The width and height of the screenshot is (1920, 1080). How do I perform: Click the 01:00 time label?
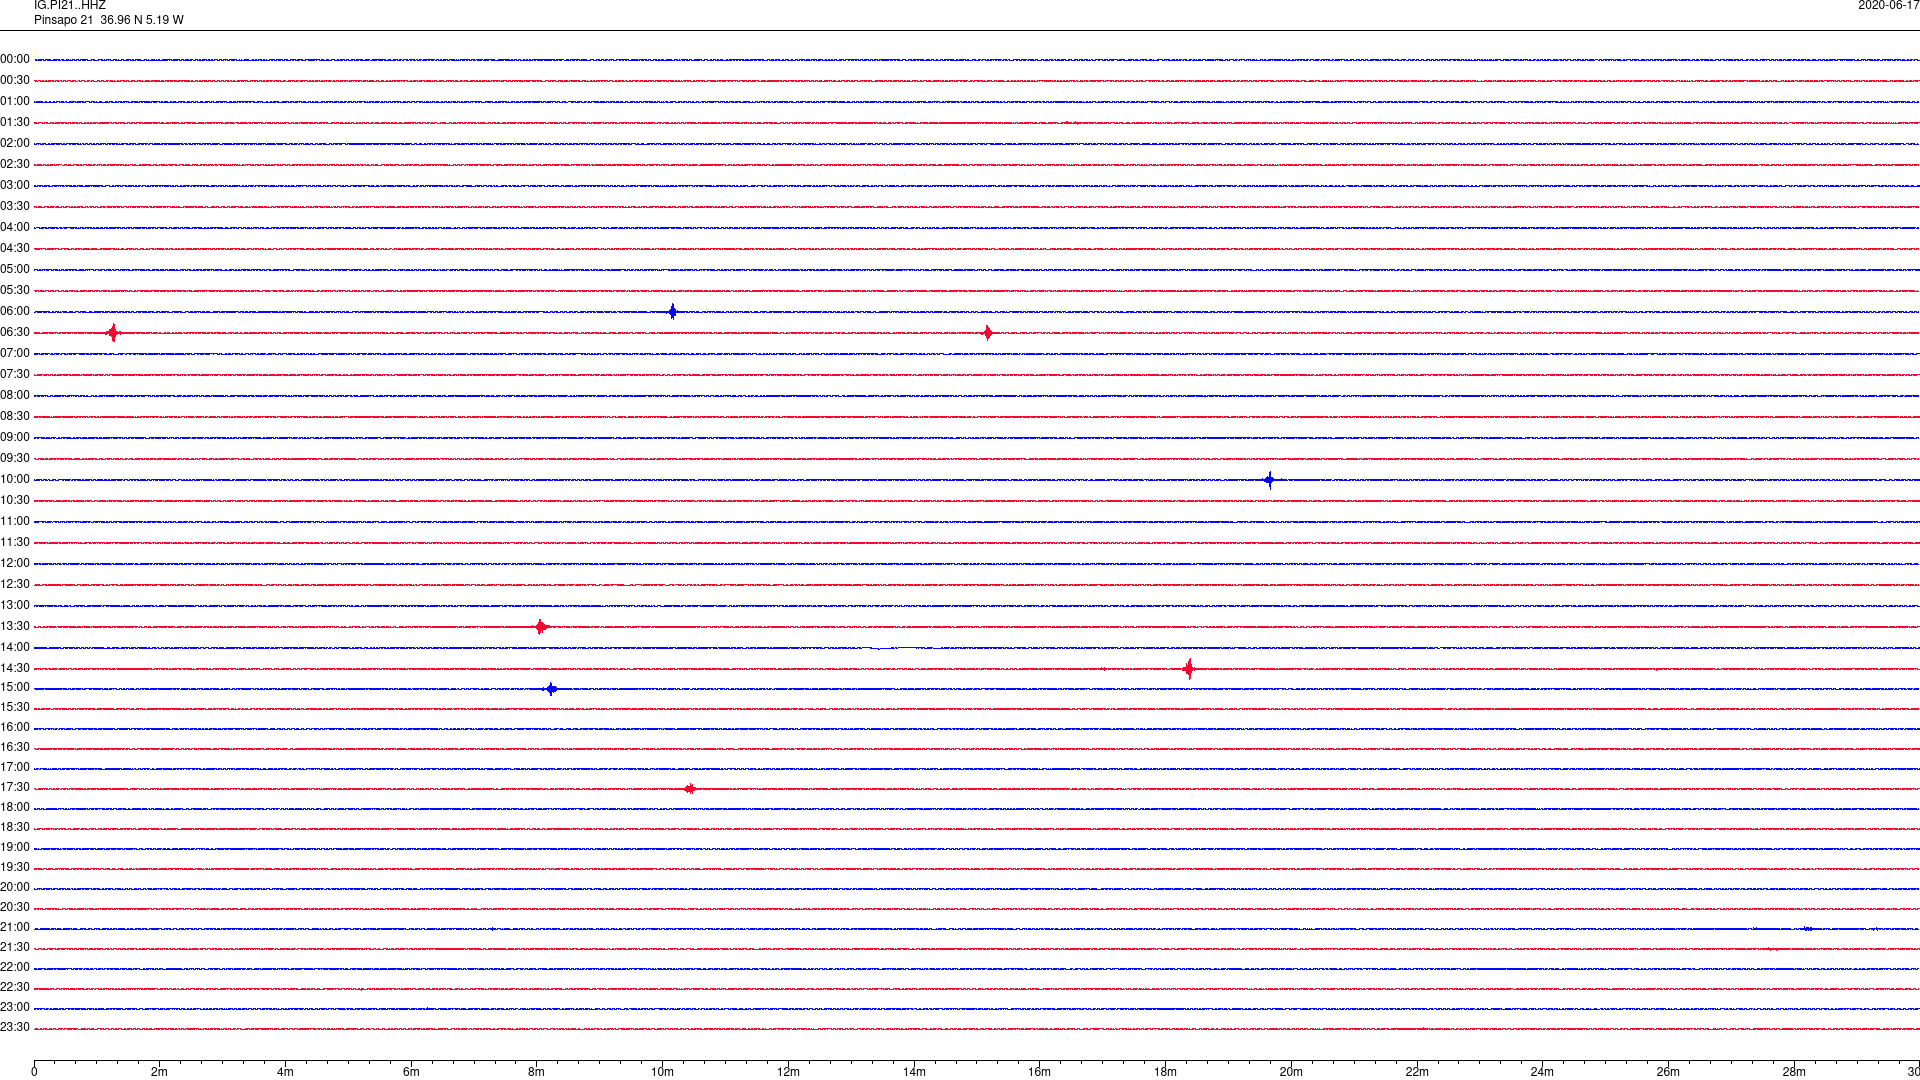click(15, 101)
